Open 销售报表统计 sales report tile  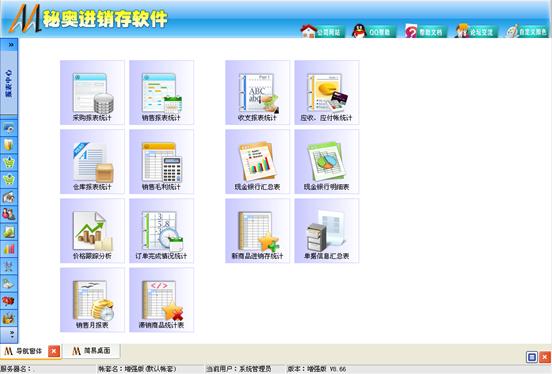[x=162, y=93]
